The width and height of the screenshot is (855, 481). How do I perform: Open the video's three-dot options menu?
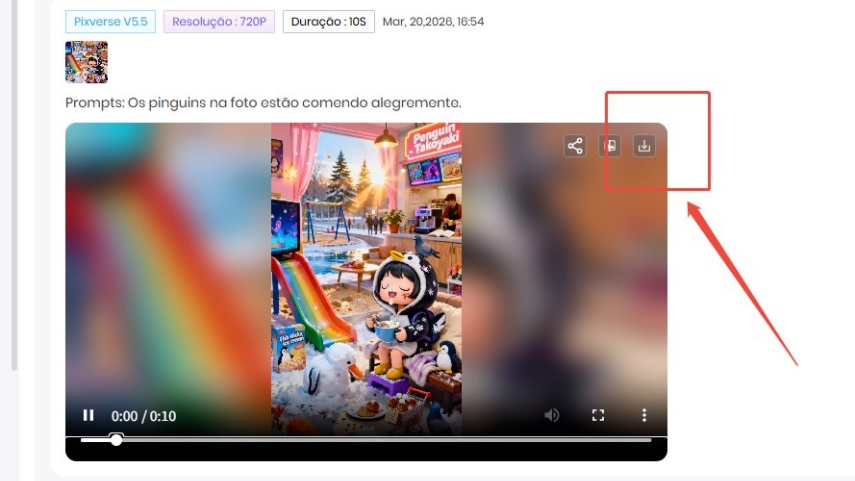click(644, 416)
